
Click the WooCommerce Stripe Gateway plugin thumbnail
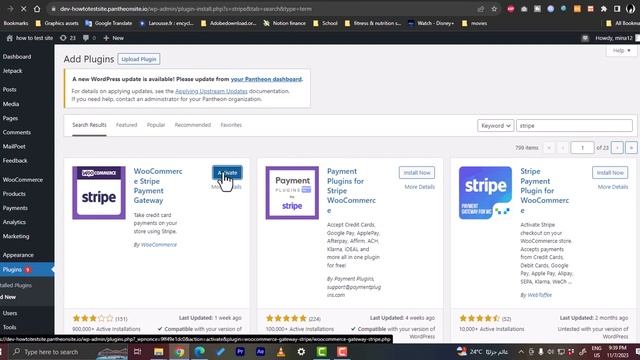coord(99,193)
